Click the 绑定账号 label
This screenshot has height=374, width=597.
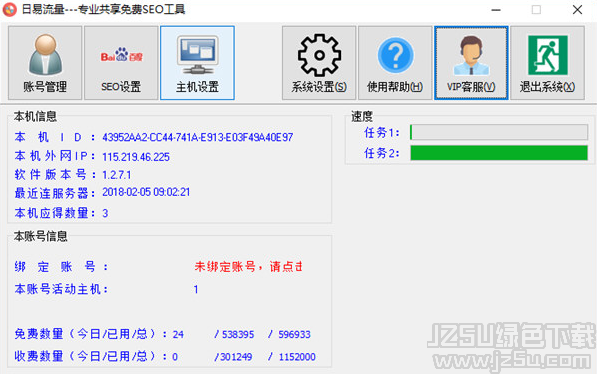pyautogui.click(x=61, y=267)
